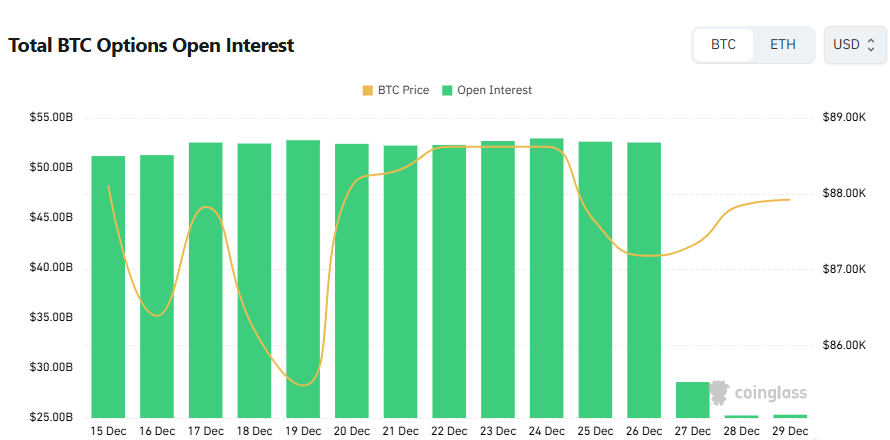Click the 27 Dec short green bar
This screenshot has width=890, height=440.
[x=692, y=399]
